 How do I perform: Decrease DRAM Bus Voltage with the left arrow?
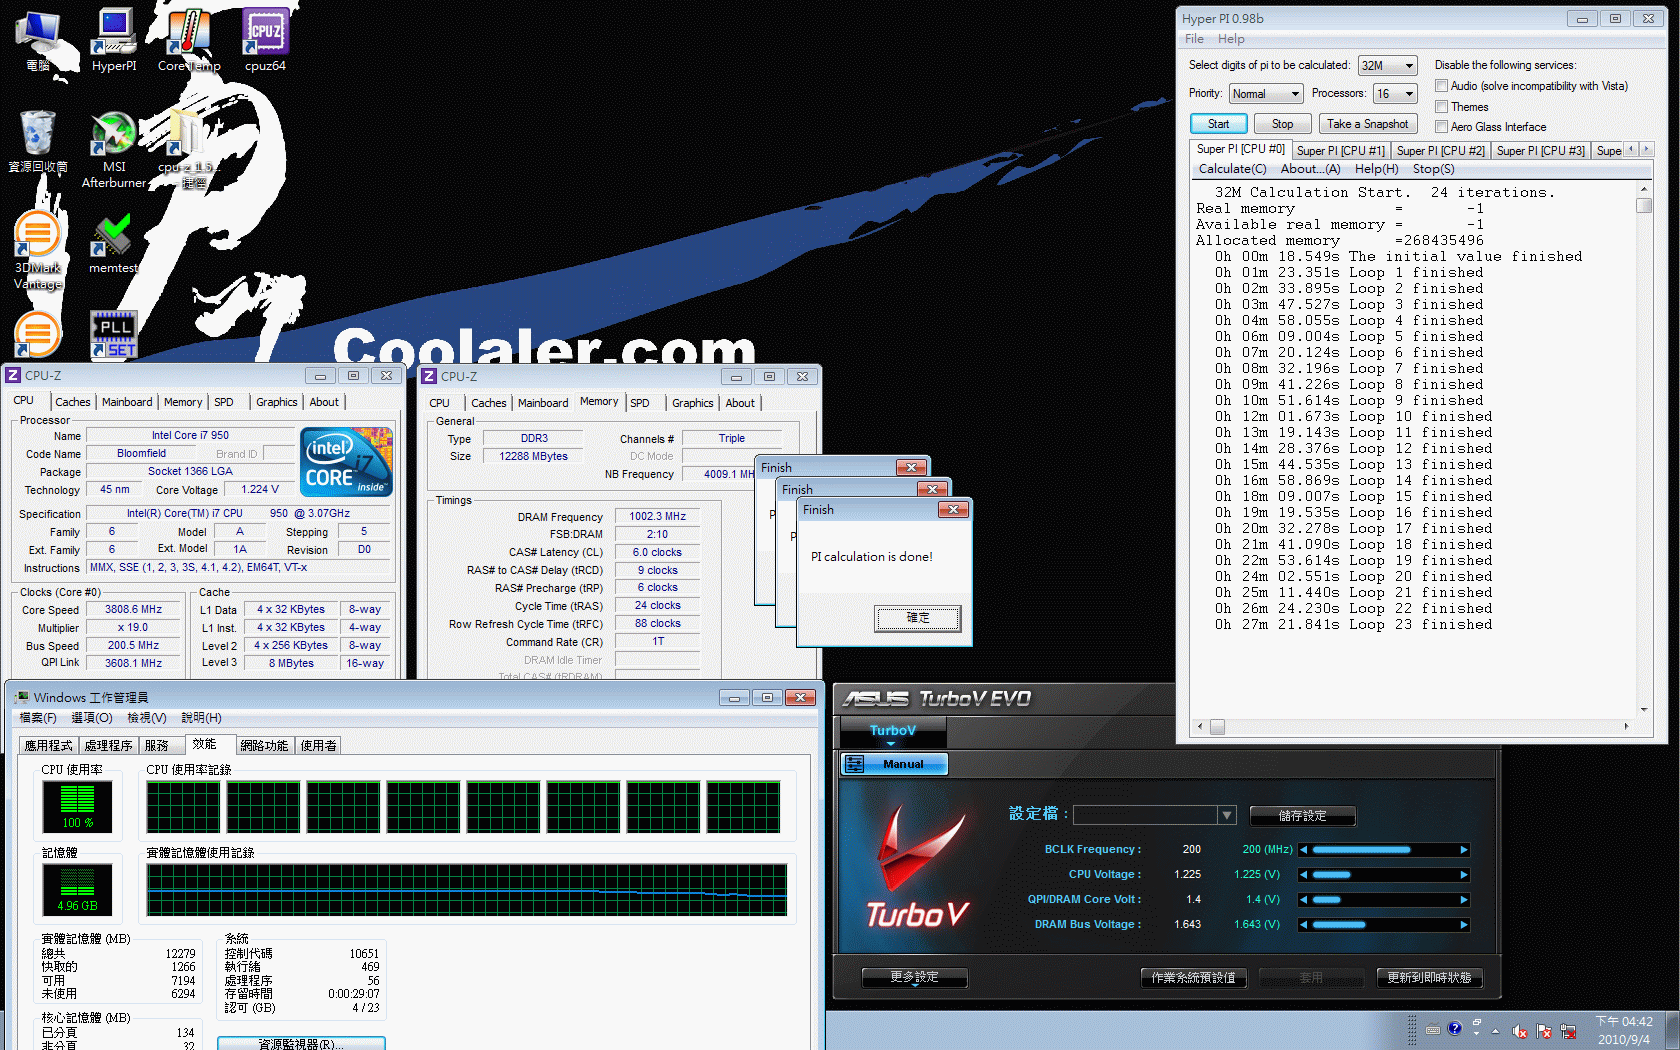pyautogui.click(x=1304, y=925)
